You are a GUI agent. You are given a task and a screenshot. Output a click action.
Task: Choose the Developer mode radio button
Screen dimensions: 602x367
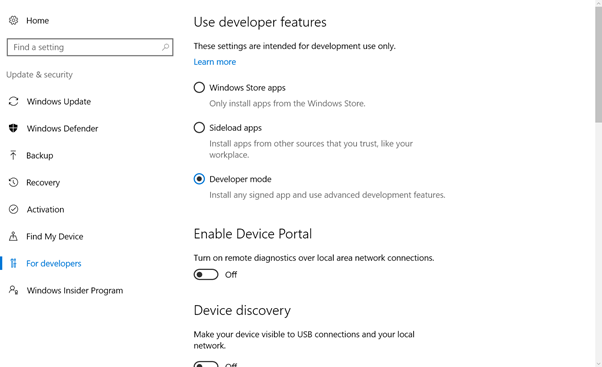pos(199,179)
